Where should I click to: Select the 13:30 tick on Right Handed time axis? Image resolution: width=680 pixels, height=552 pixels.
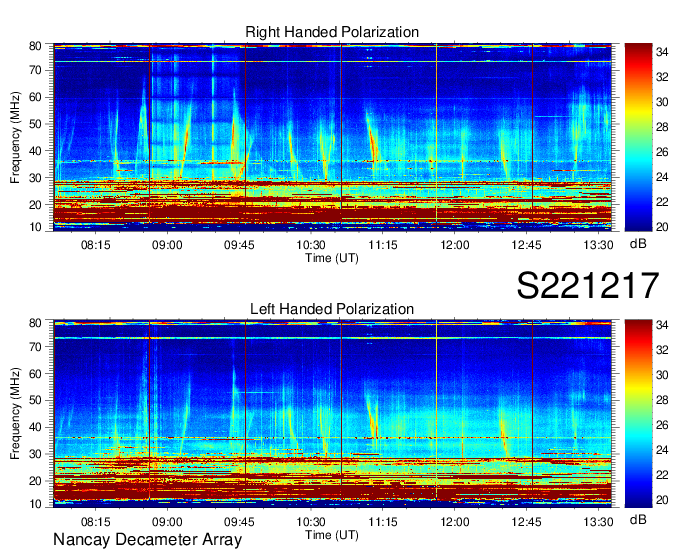pos(598,245)
